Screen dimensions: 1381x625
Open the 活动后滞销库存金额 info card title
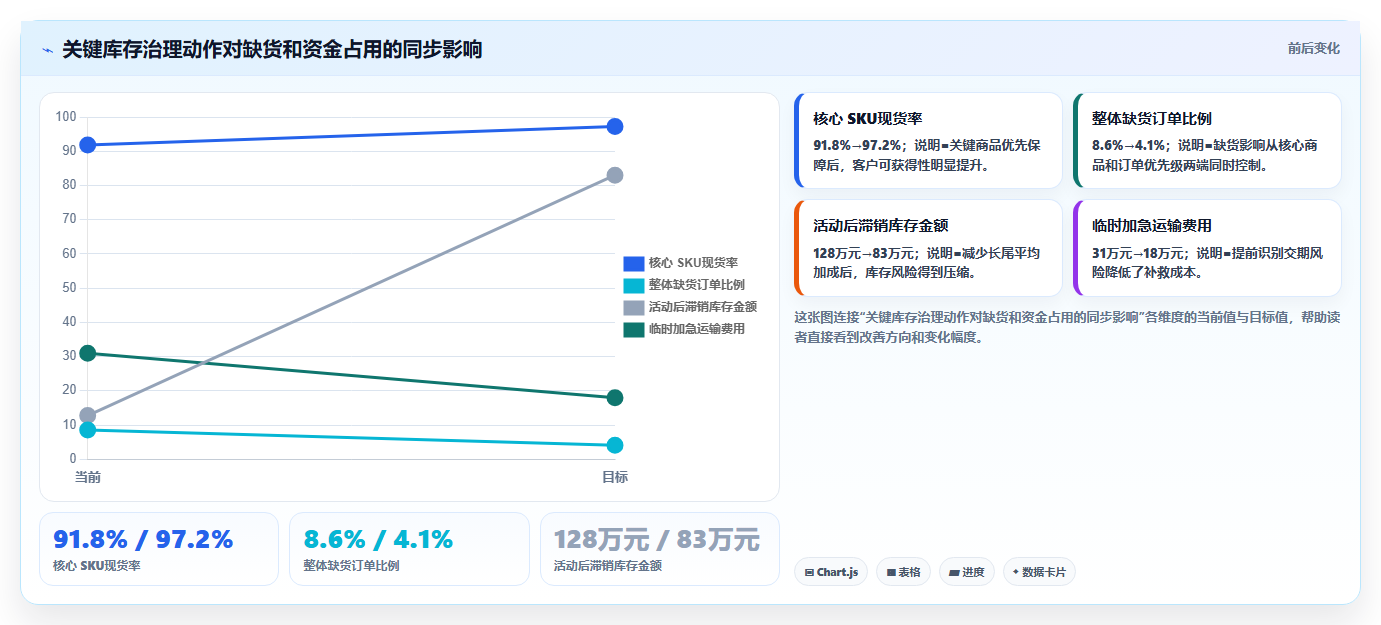(x=881, y=226)
